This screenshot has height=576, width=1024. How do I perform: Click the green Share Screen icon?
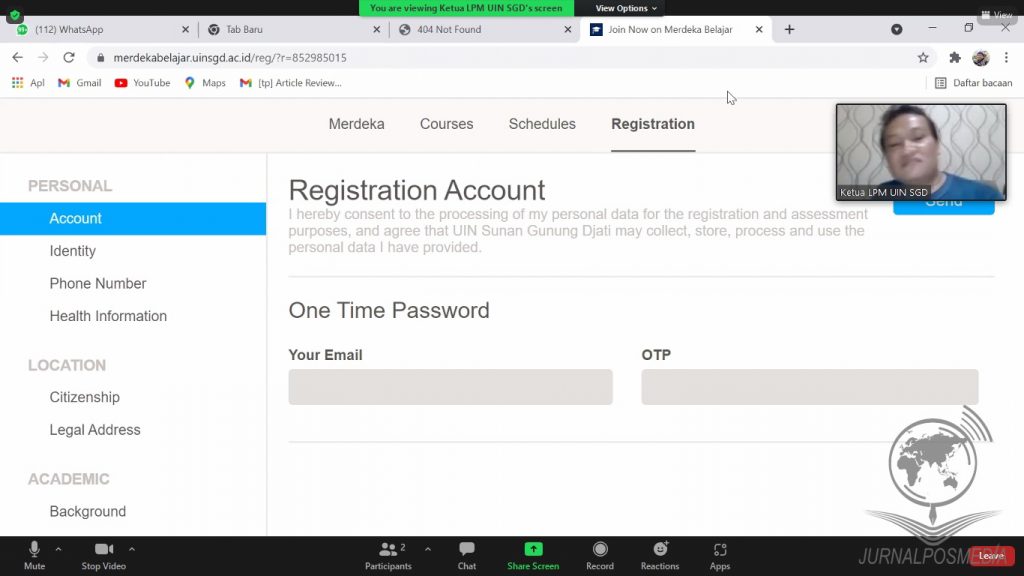coord(533,549)
